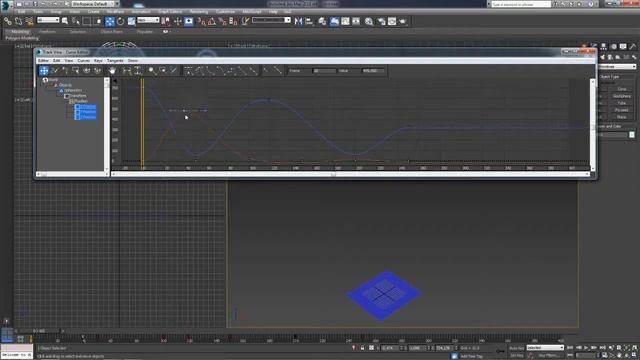Toggle the Auto Key button
Image resolution: width=640 pixels, height=360 pixels.
[516, 348]
